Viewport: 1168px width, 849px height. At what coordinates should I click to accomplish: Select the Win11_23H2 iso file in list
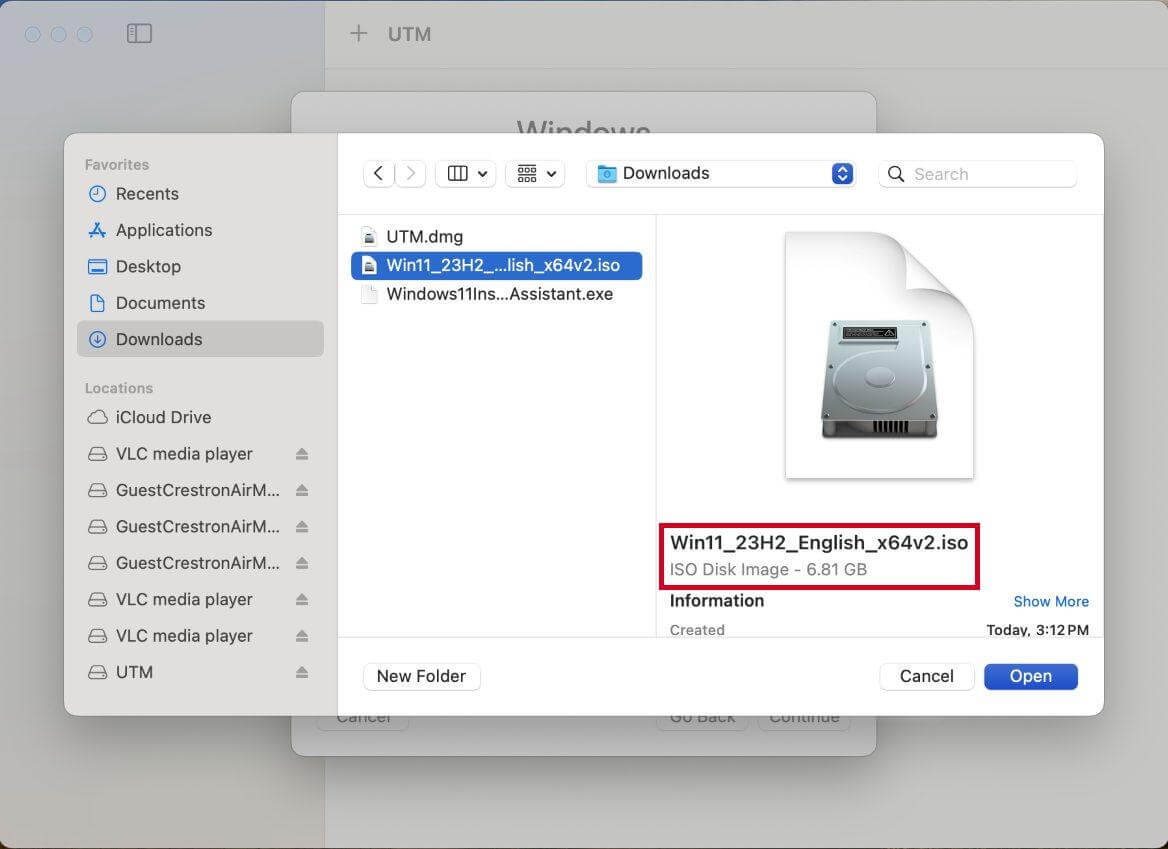coord(496,266)
